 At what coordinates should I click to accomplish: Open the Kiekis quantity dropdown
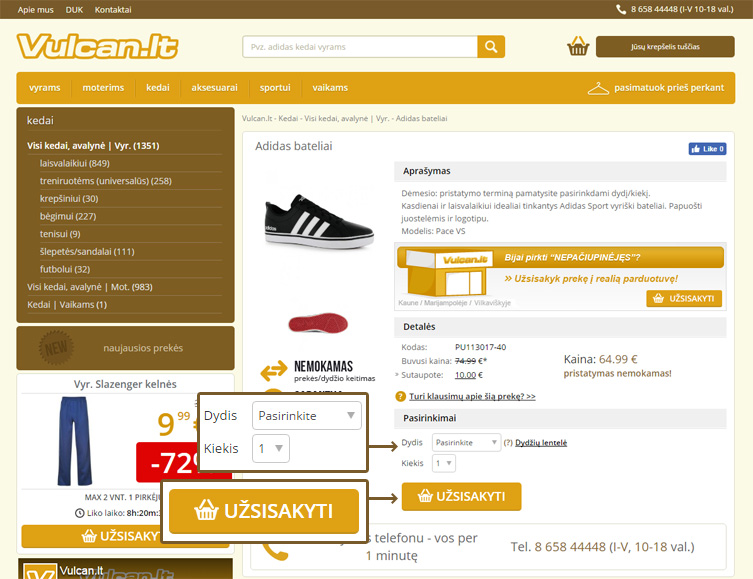444,463
